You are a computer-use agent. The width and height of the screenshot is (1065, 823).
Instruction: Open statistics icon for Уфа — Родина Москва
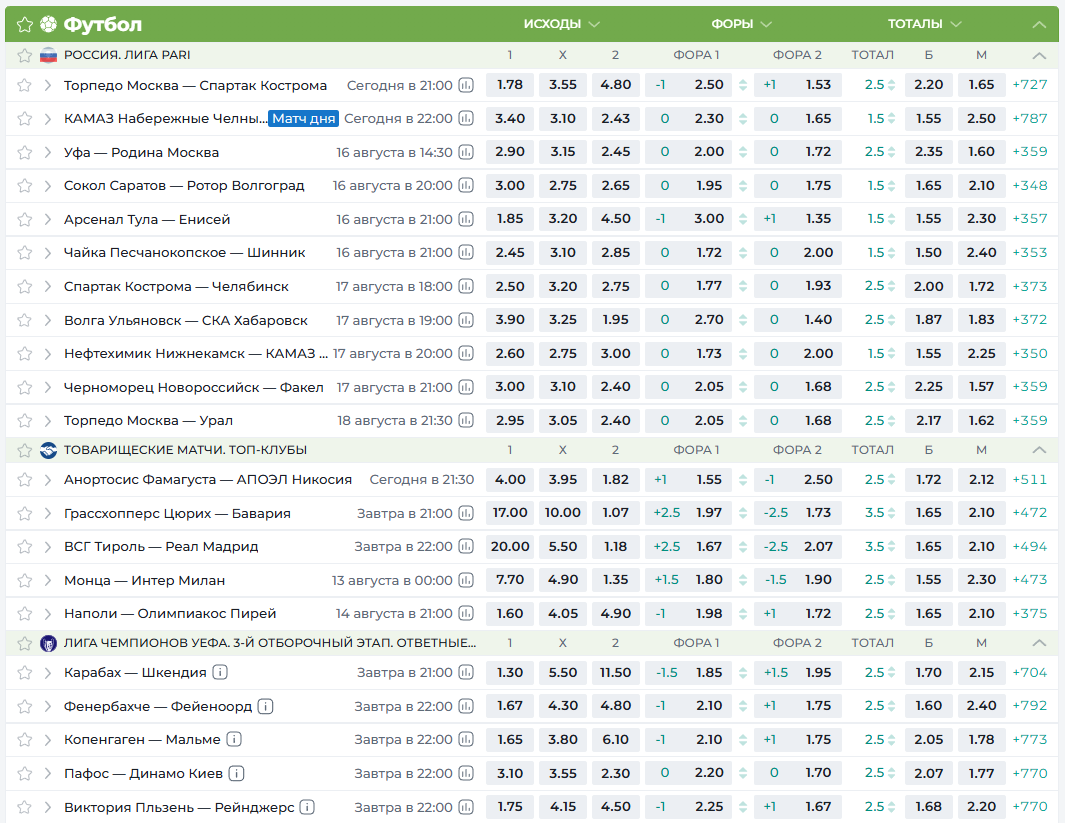pos(466,153)
